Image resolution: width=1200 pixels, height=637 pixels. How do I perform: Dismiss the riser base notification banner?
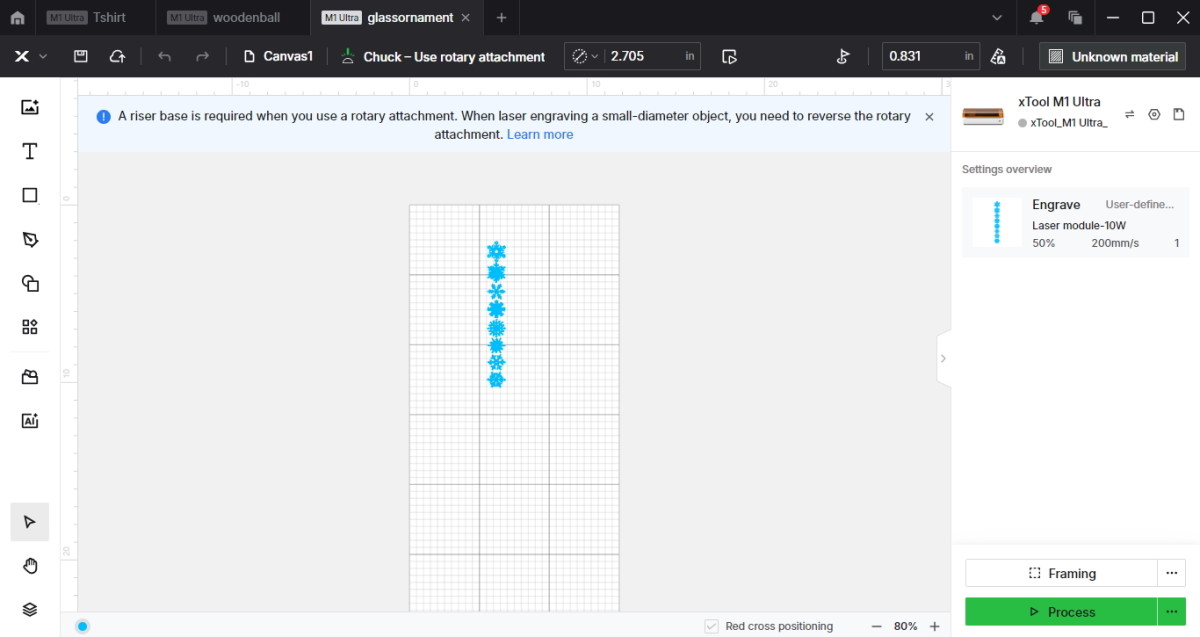[x=929, y=117]
